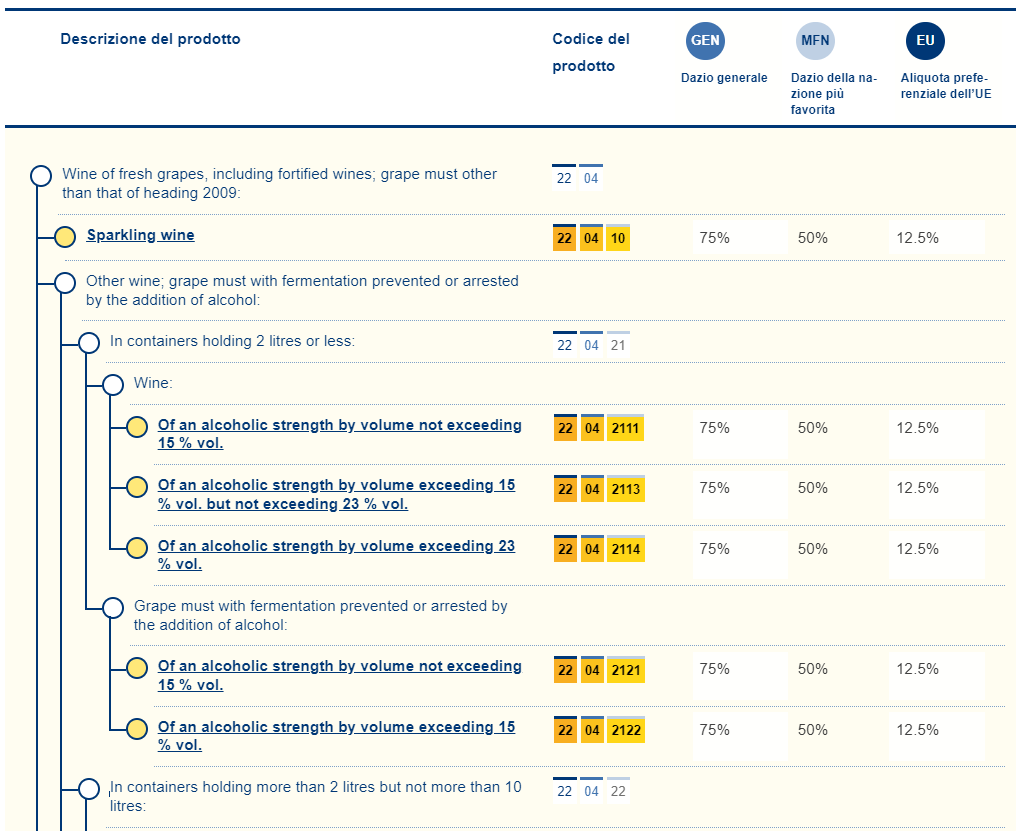Viewport: 1016px width, 831px height.
Task: Open wine 'exceeding 23 % vol.' link
Action: pos(336,555)
